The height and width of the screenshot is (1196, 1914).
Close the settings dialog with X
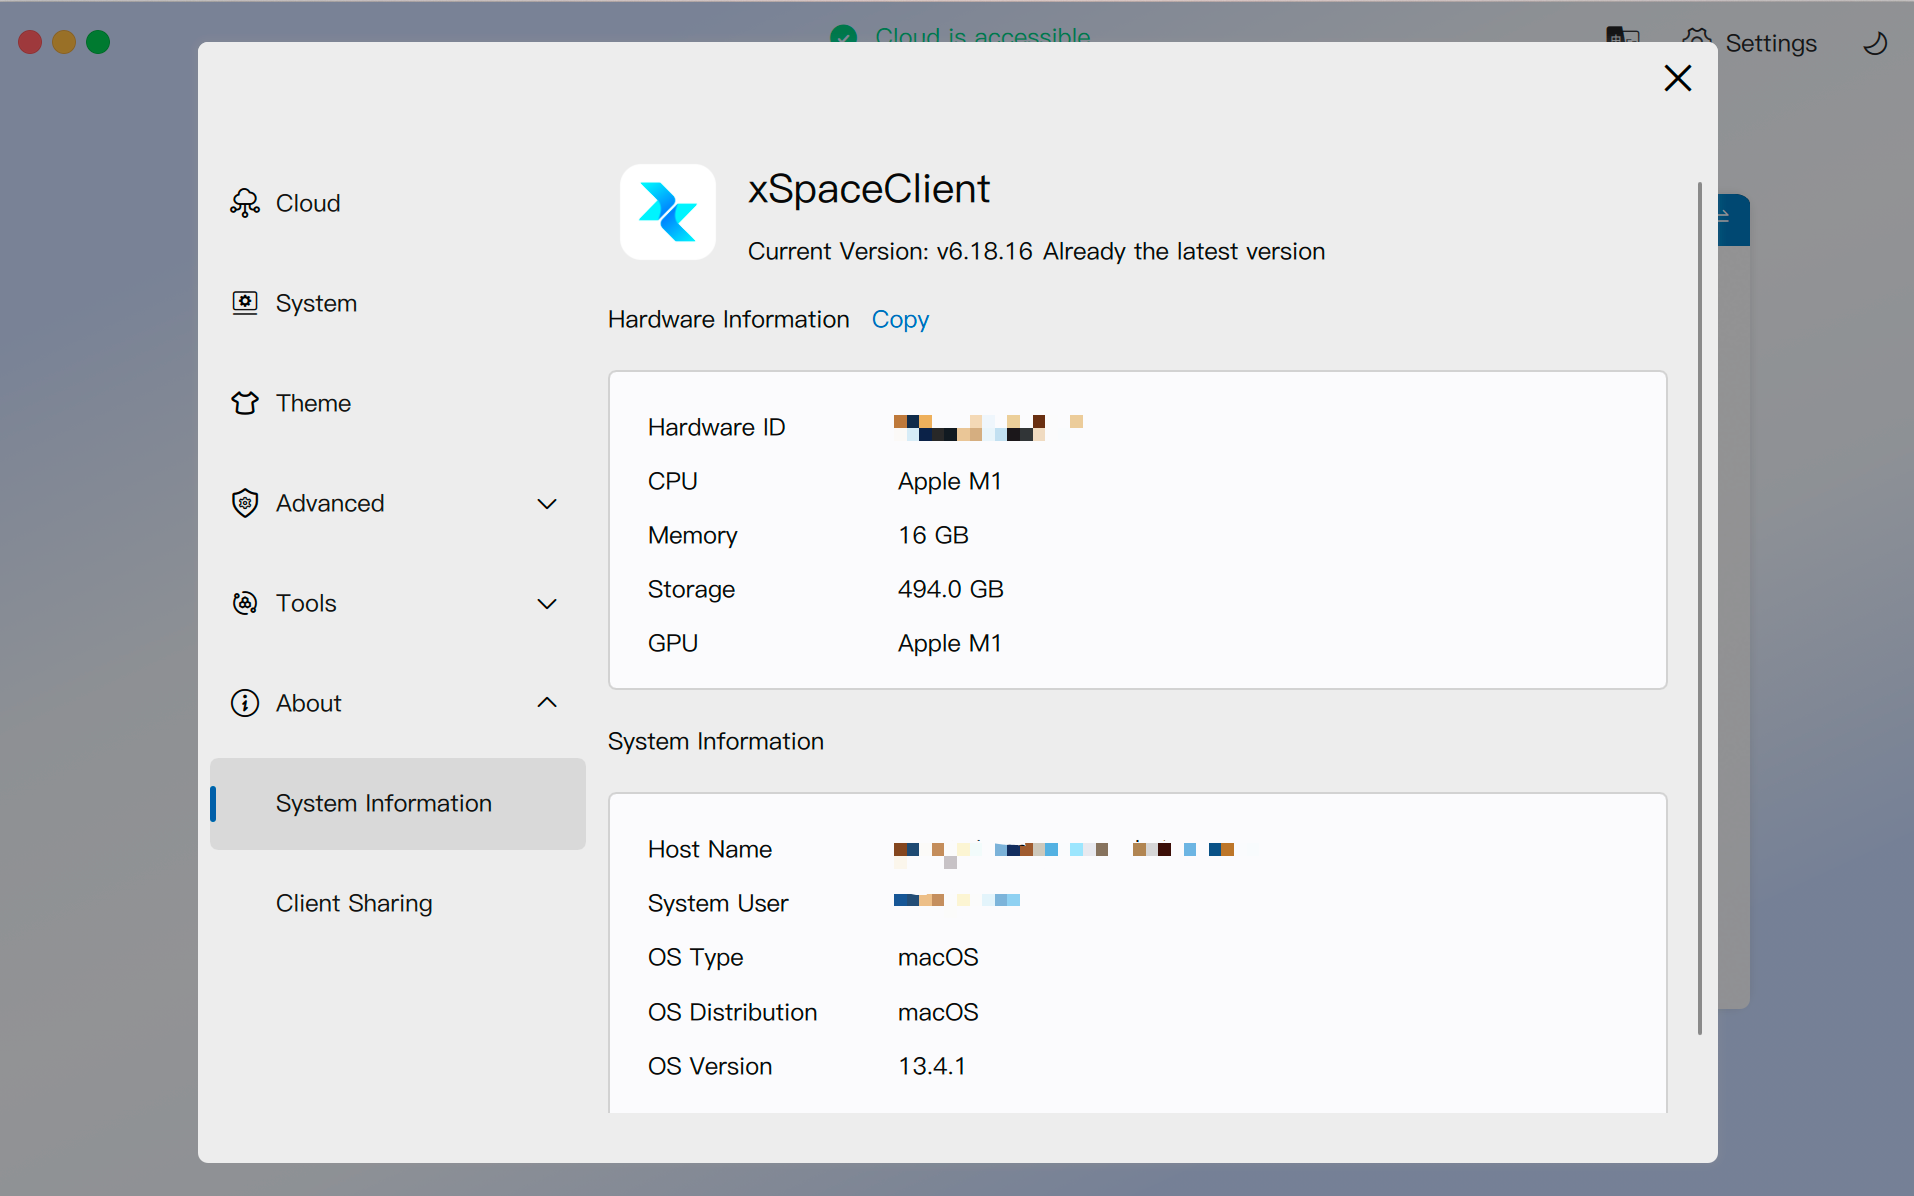pos(1677,78)
